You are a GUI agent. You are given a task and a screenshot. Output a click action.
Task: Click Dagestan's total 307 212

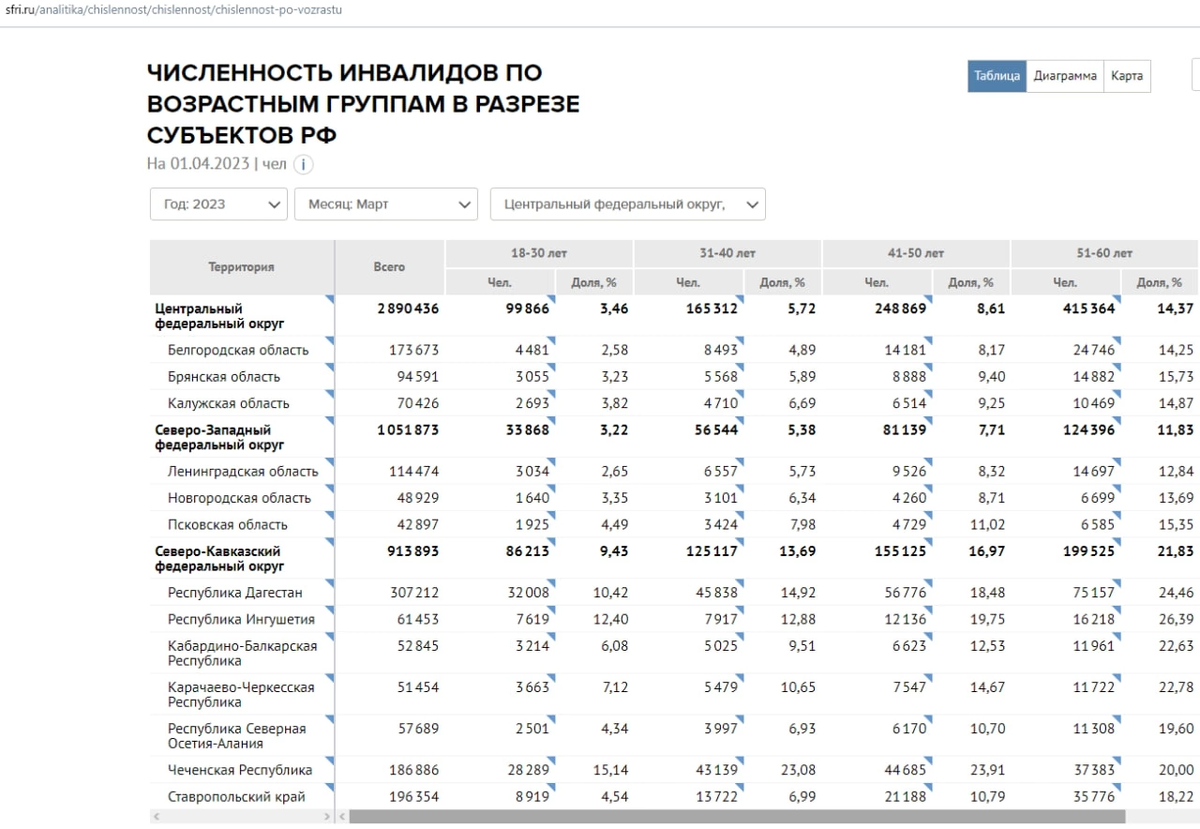414,592
